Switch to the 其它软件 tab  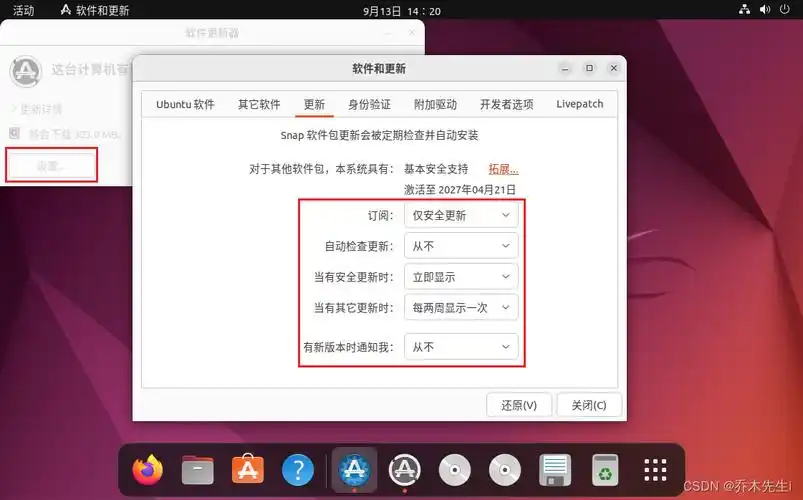(x=259, y=105)
